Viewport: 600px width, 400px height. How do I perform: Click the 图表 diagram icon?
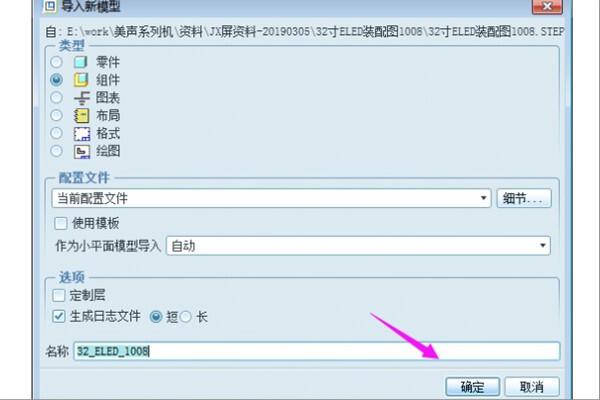tap(82, 98)
